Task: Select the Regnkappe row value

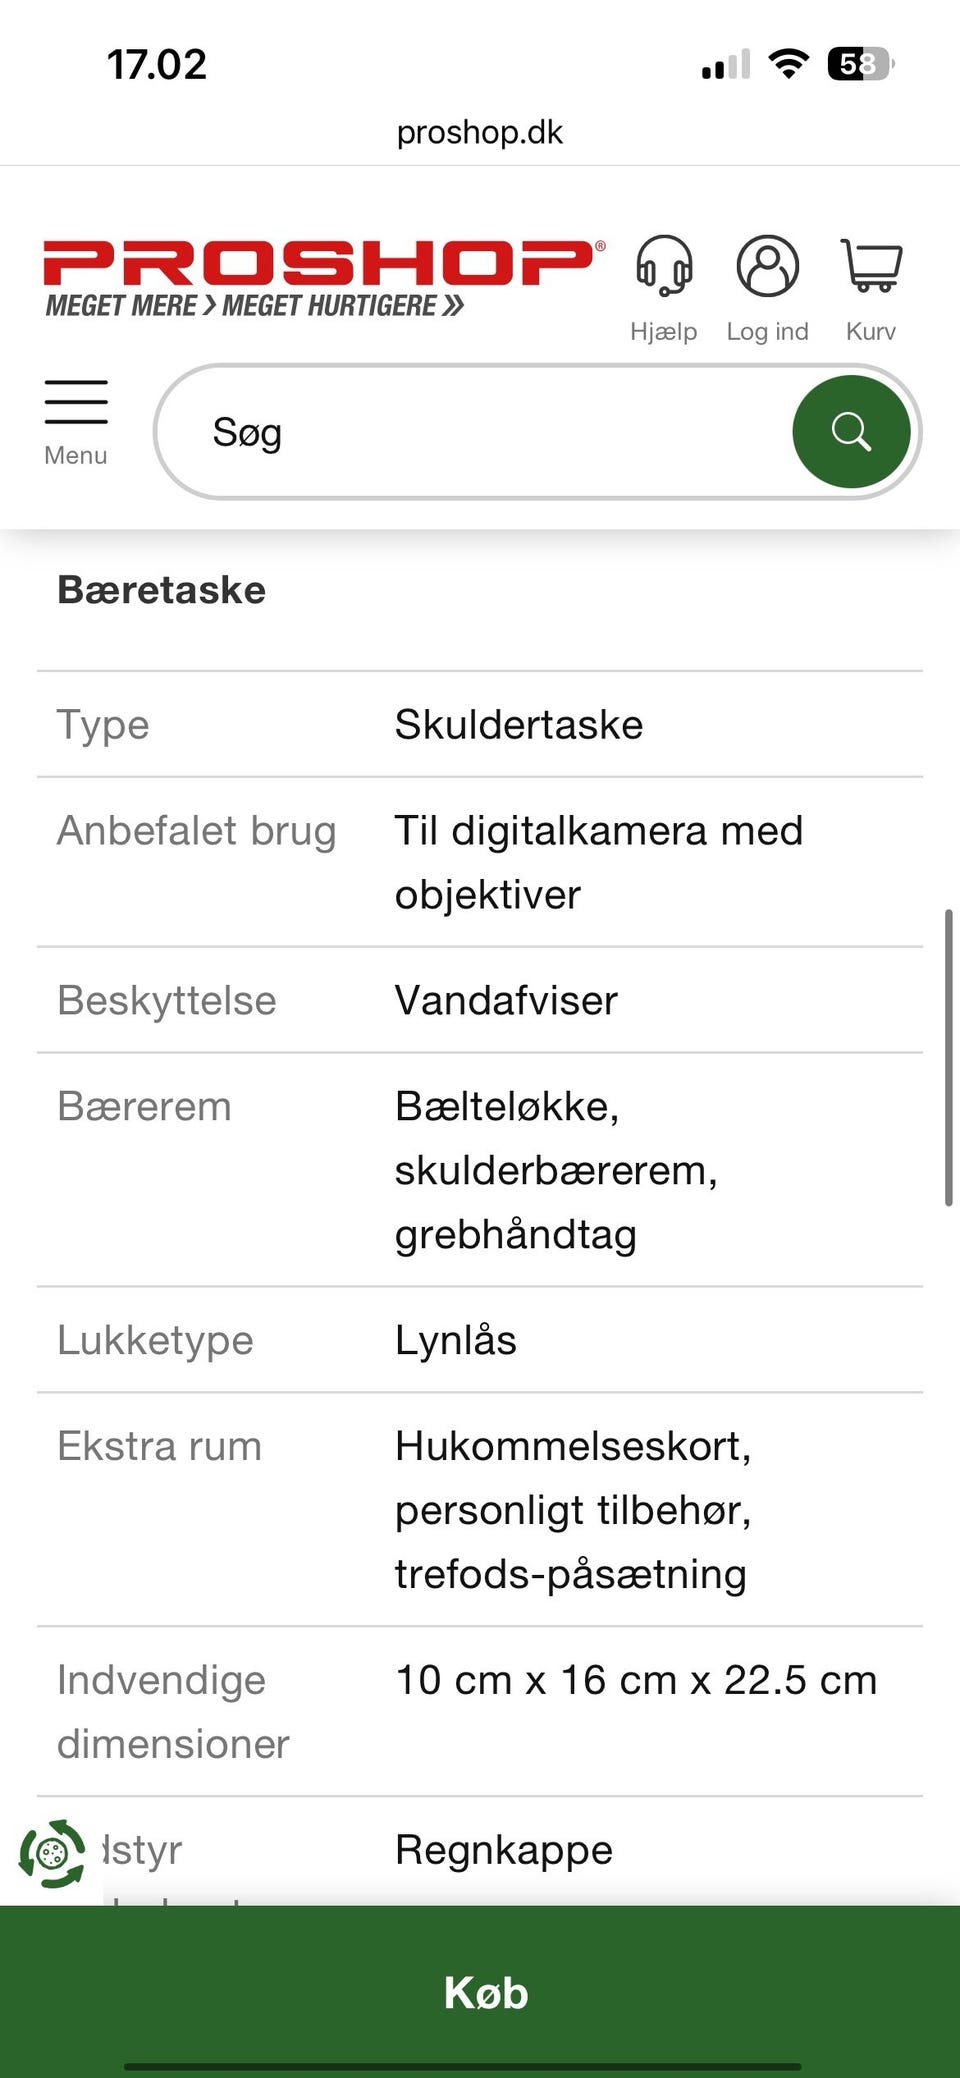Action: [504, 1850]
